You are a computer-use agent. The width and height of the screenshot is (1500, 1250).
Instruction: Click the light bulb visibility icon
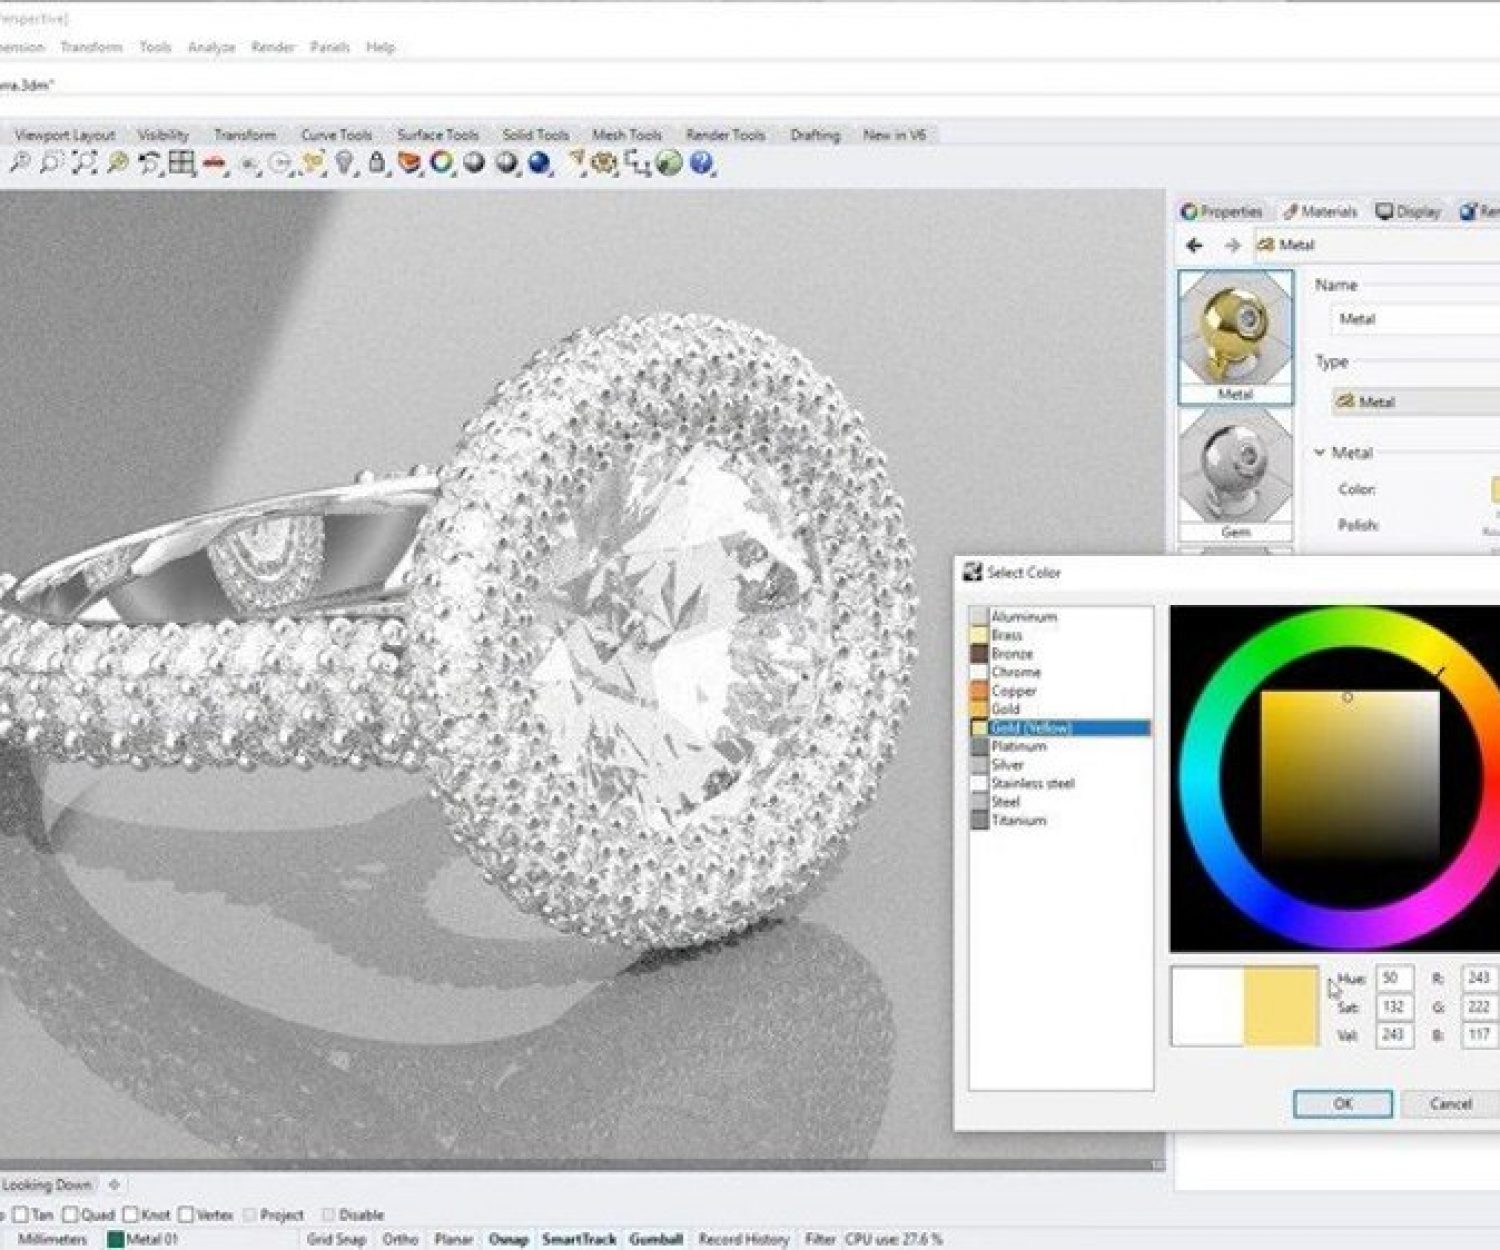[344, 163]
